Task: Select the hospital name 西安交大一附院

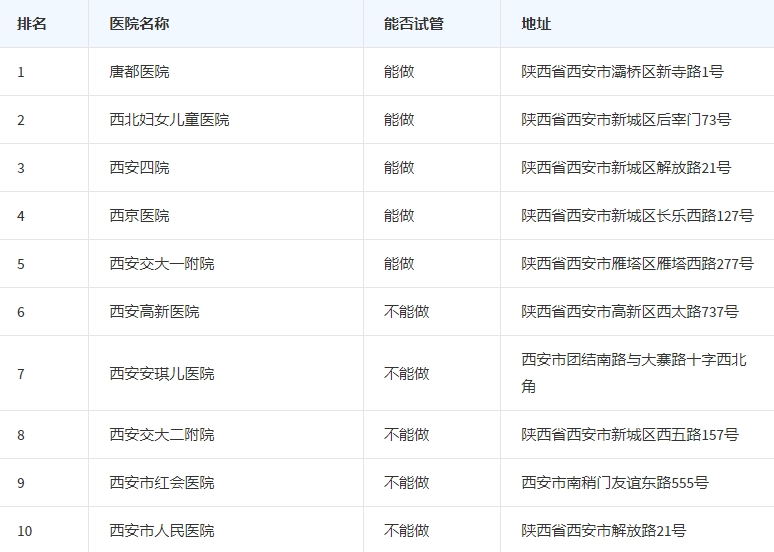Action: click(x=162, y=263)
